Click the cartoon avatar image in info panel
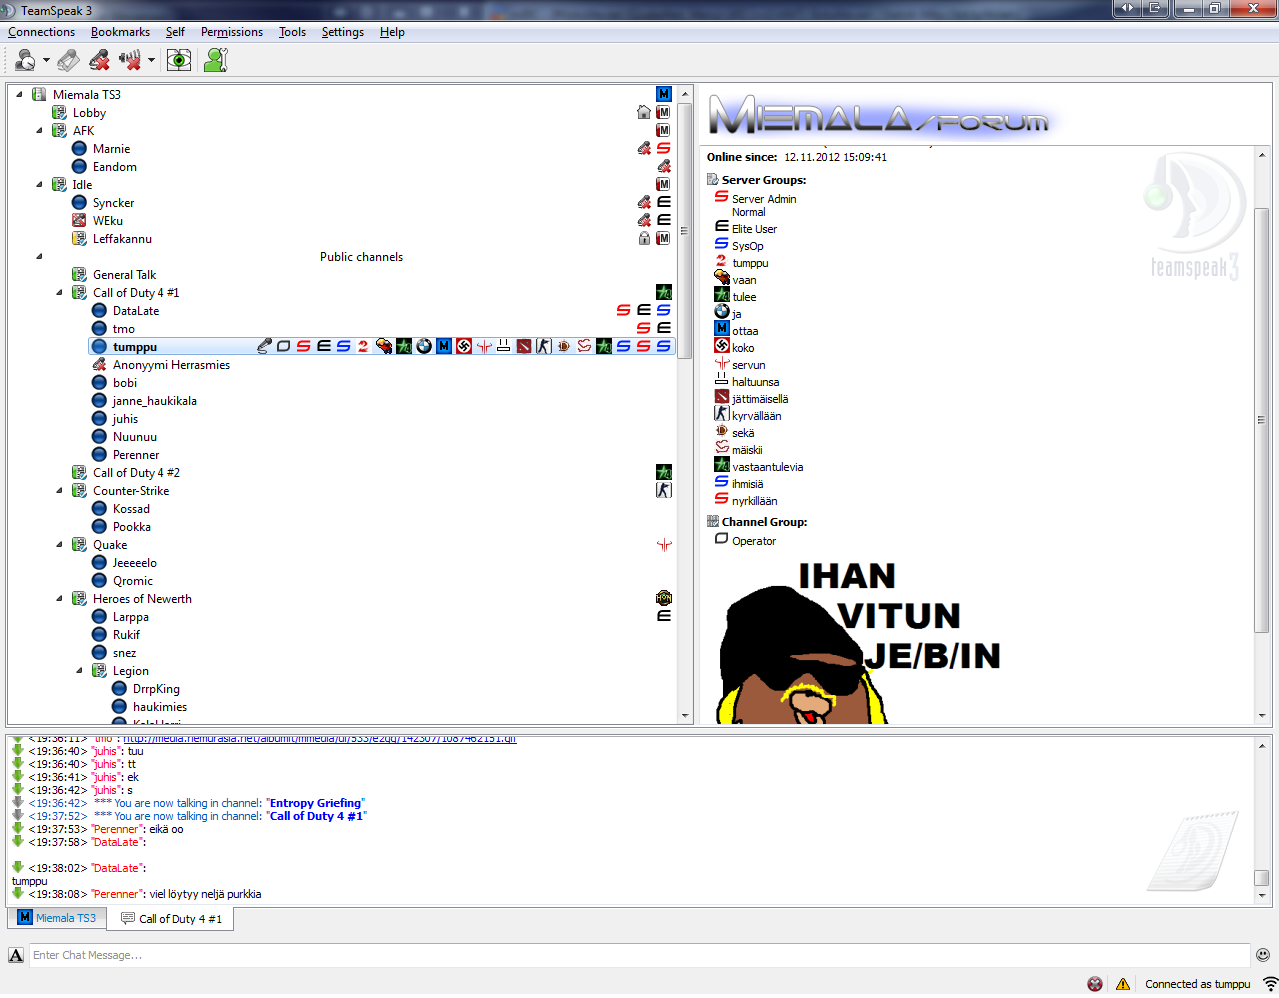 860,642
